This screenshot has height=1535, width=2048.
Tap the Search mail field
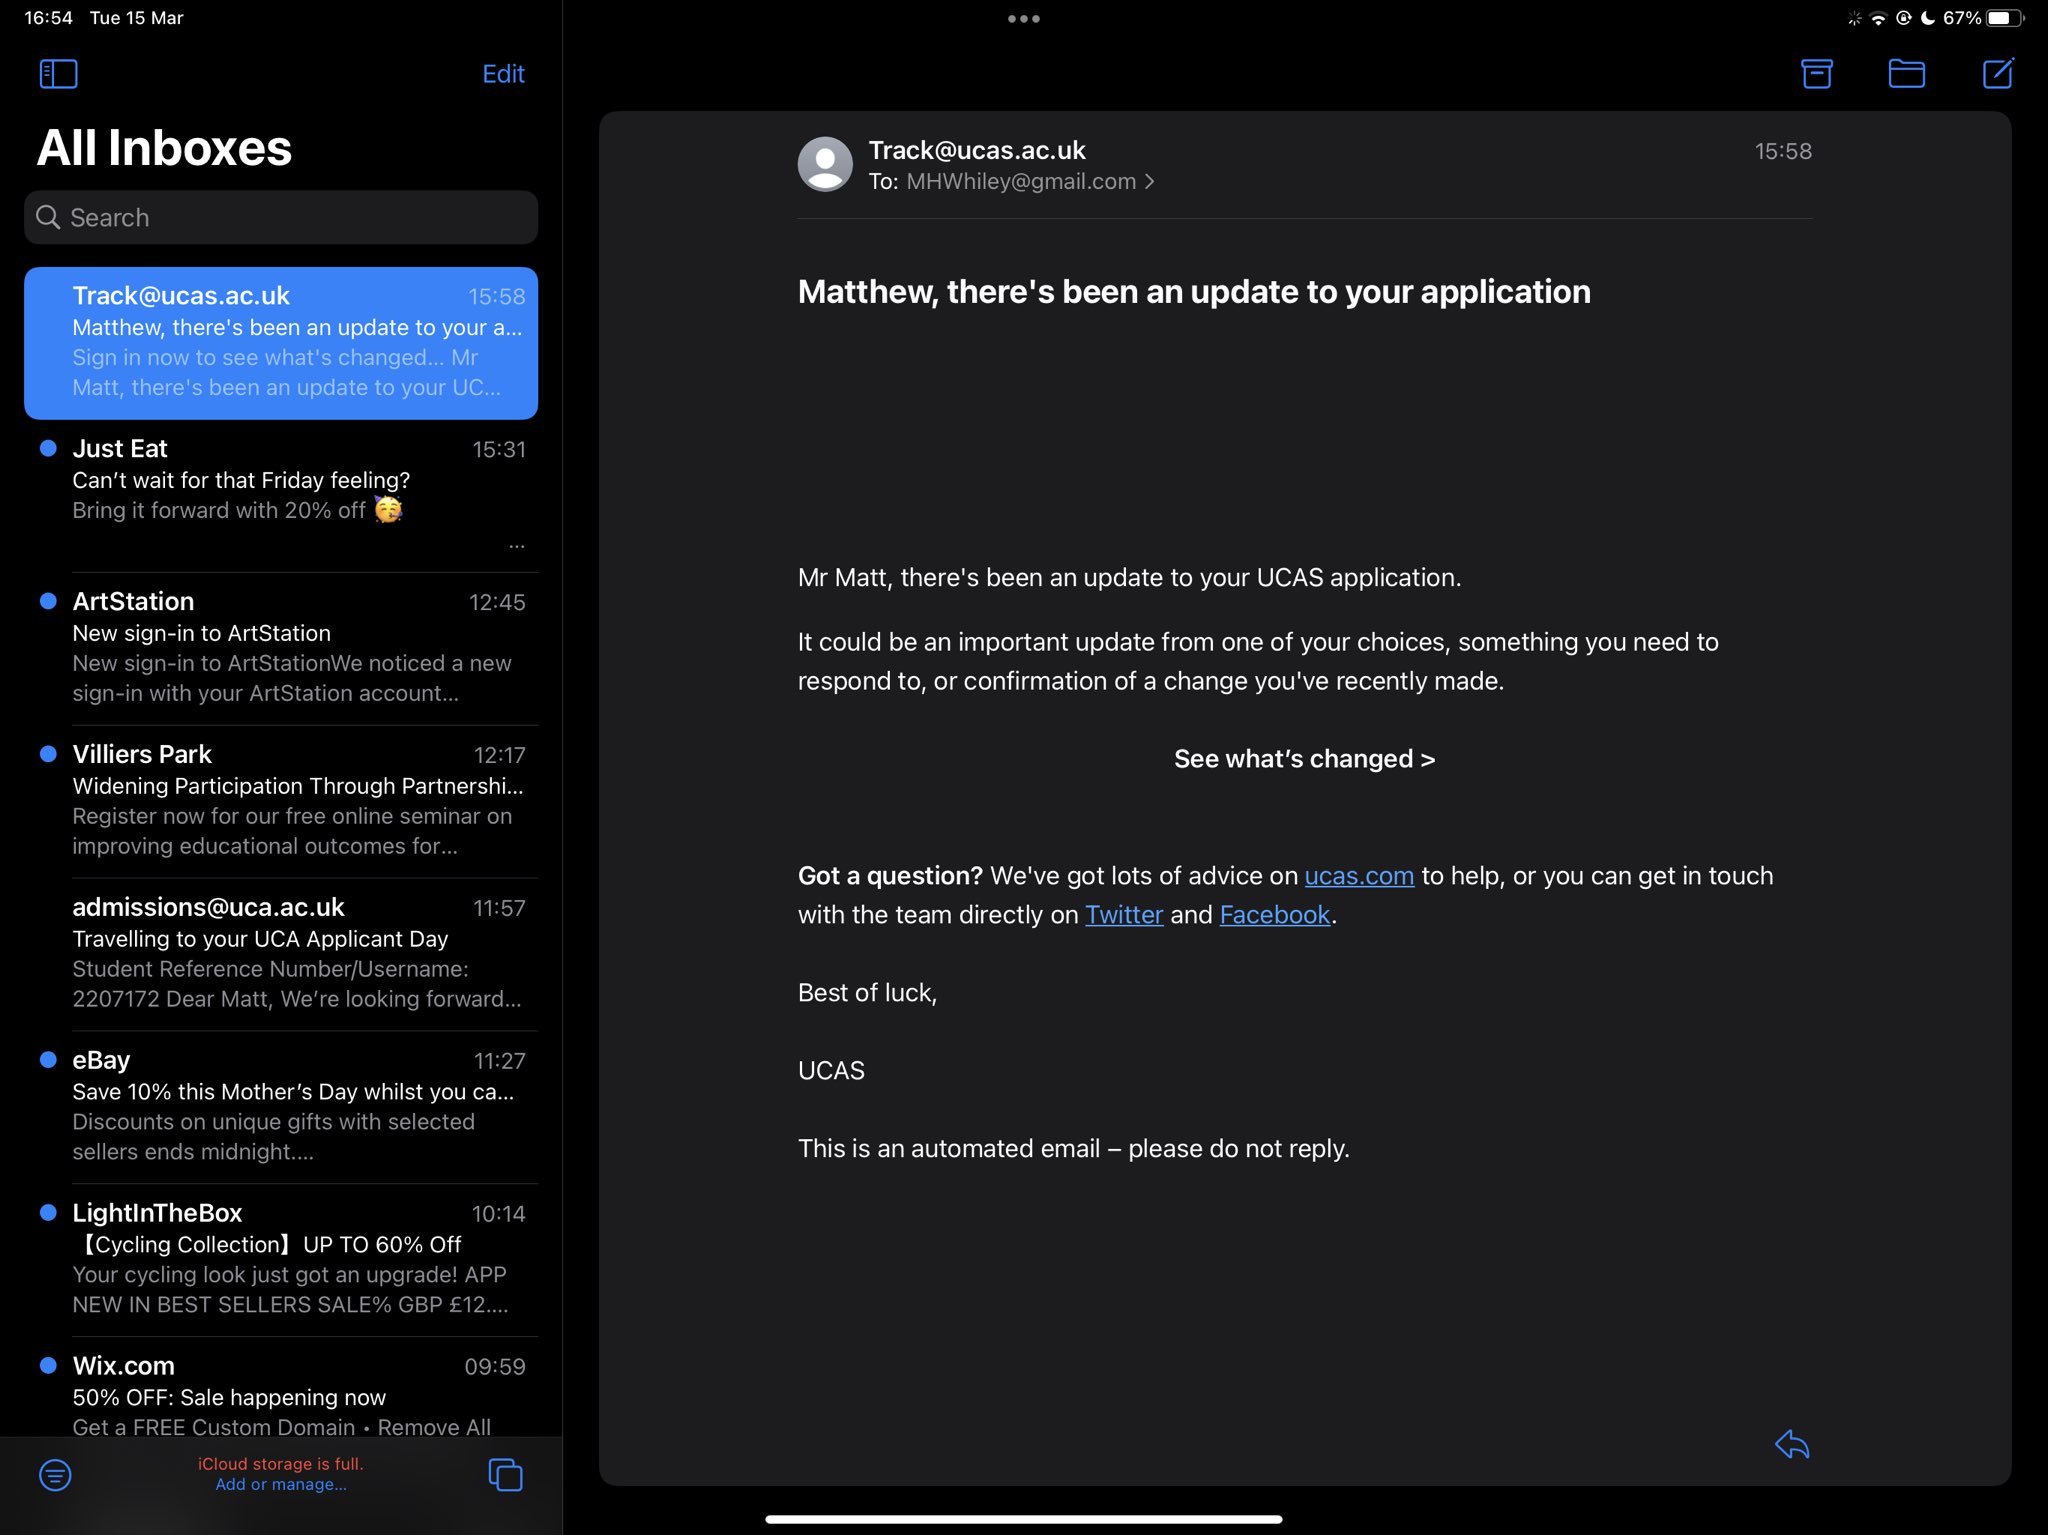tap(281, 217)
